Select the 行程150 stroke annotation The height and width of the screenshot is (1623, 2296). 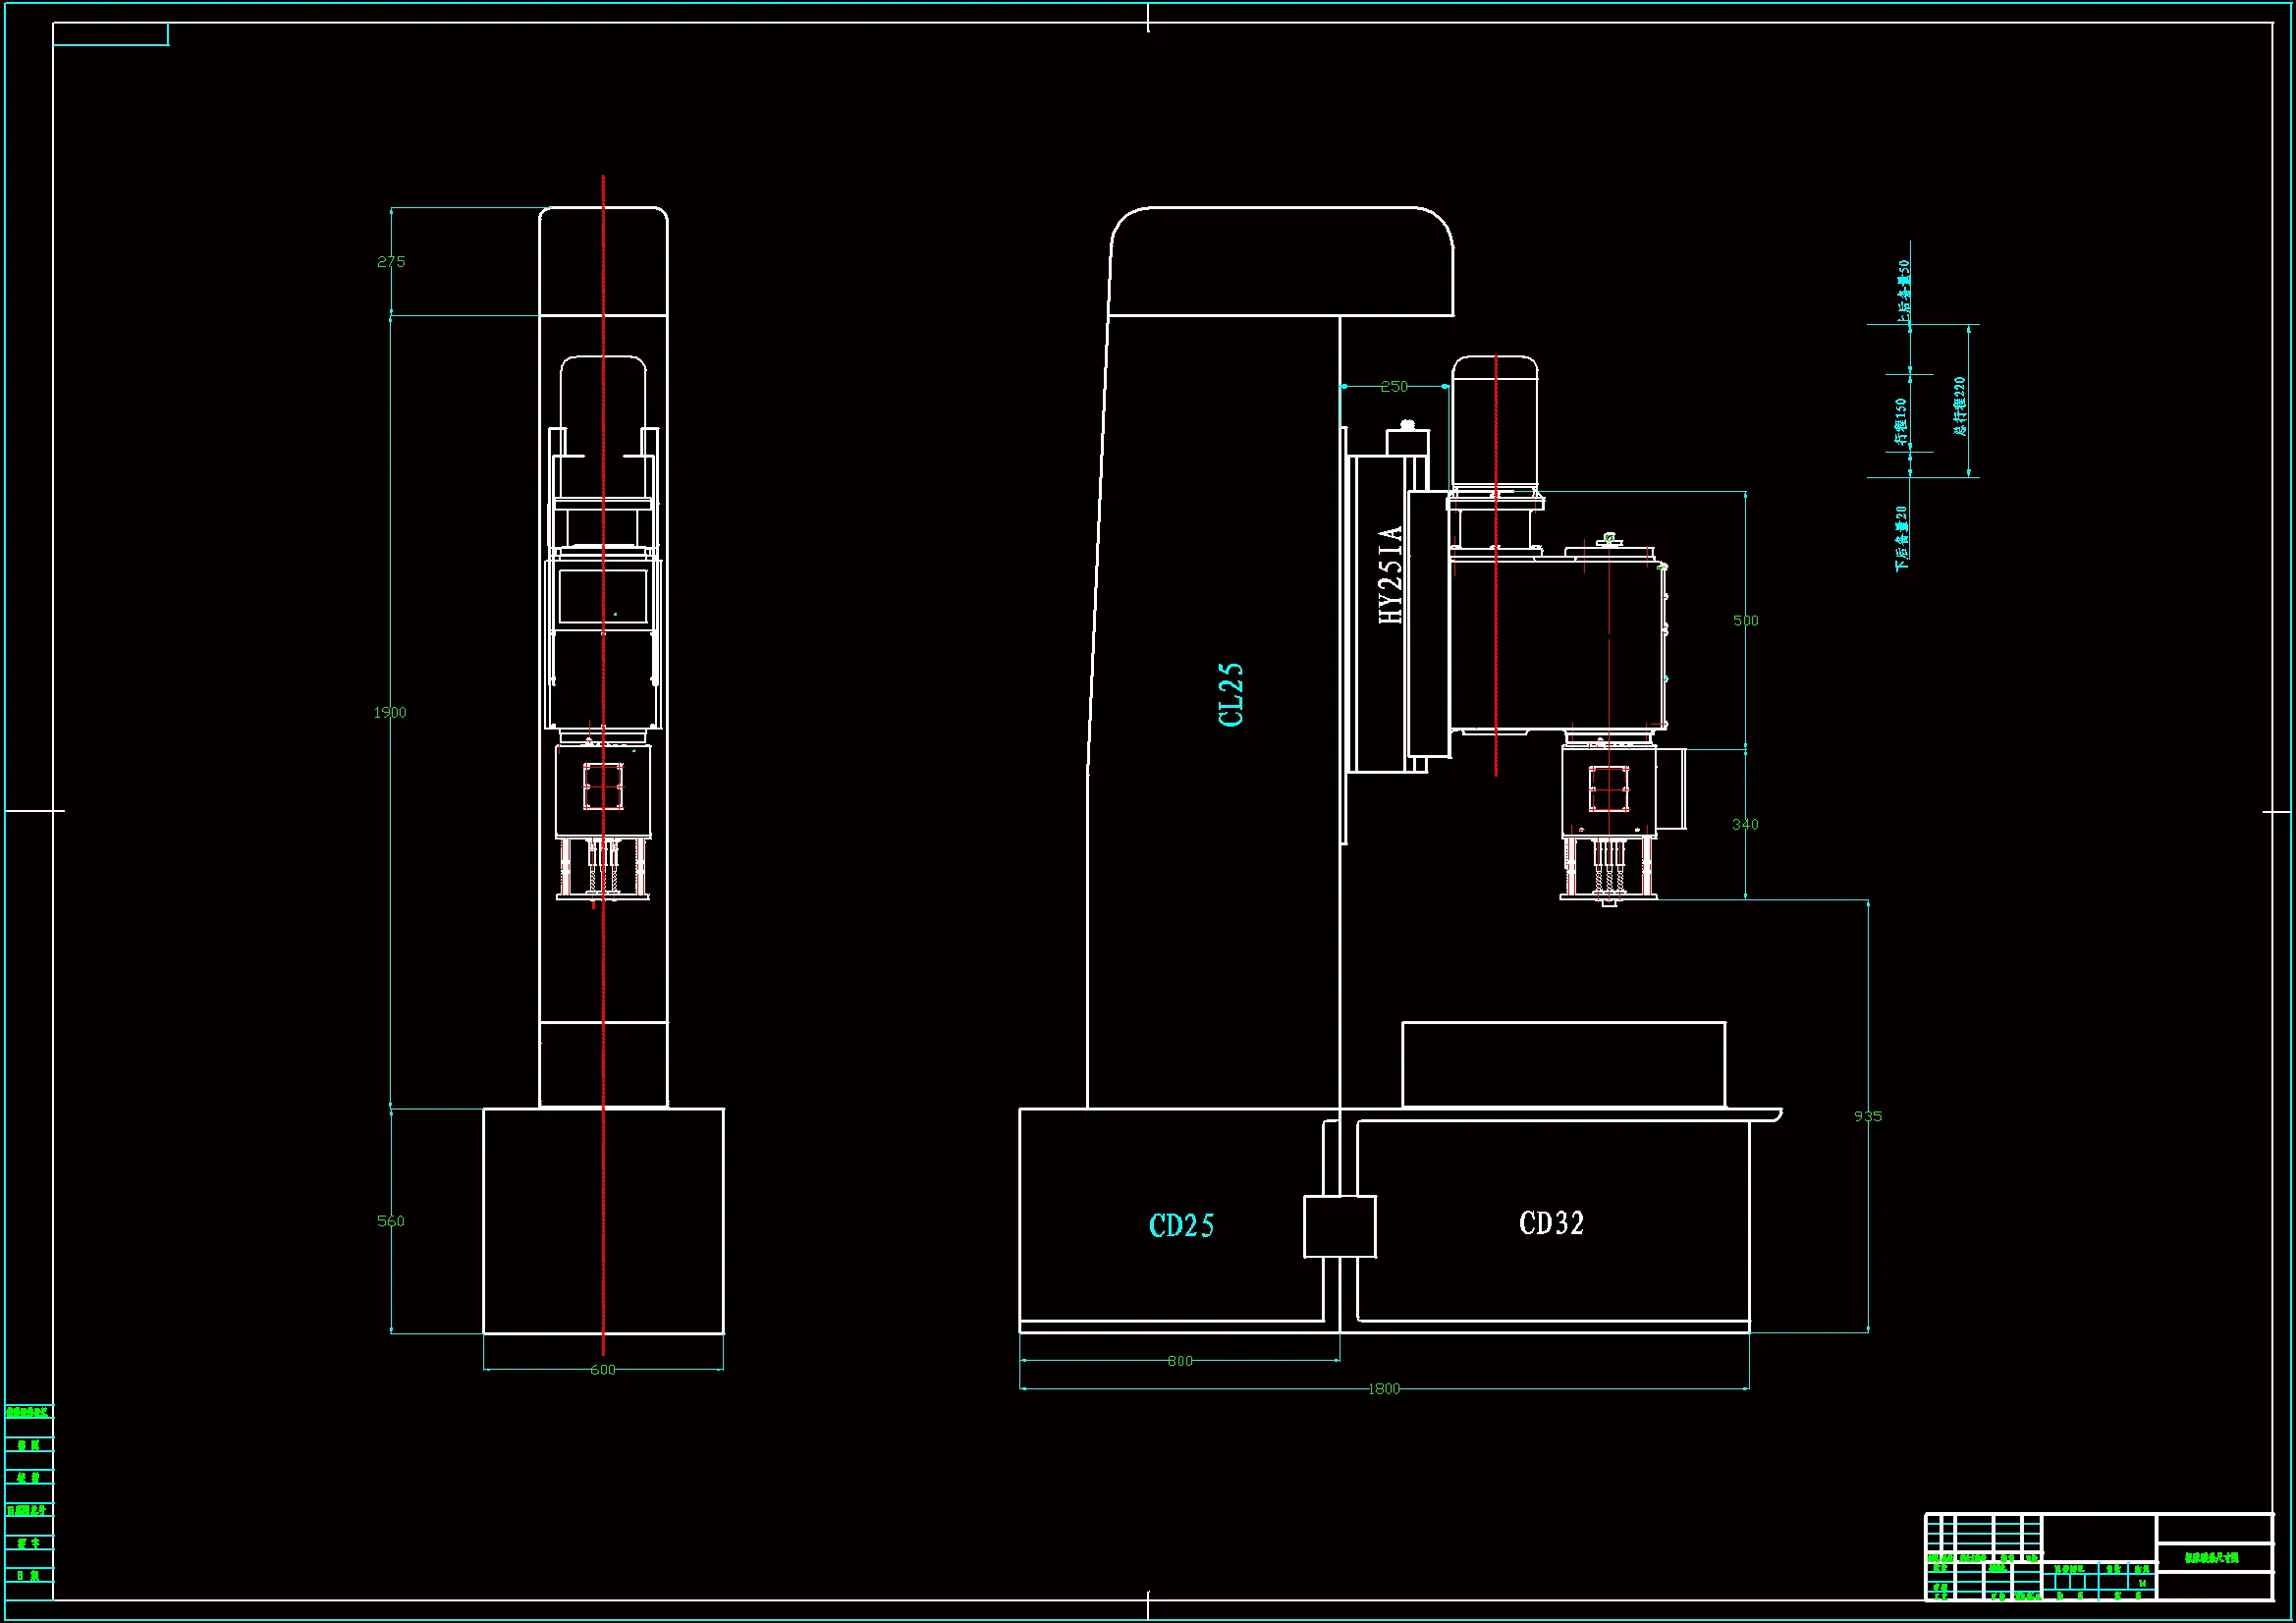[1900, 422]
